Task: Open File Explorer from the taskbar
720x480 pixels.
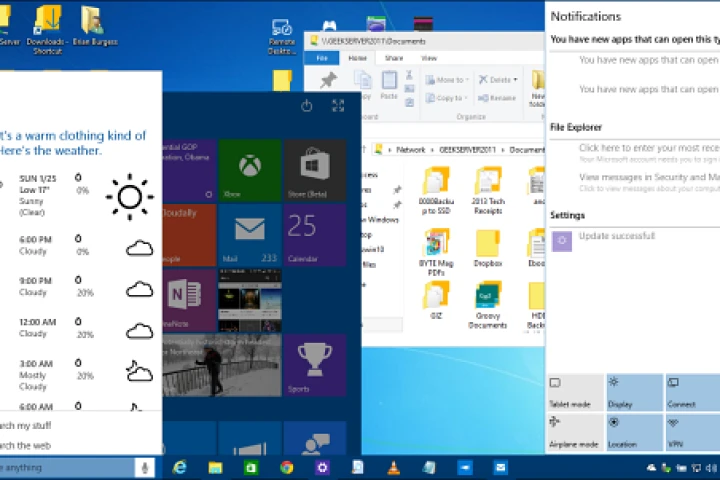Action: (215, 468)
